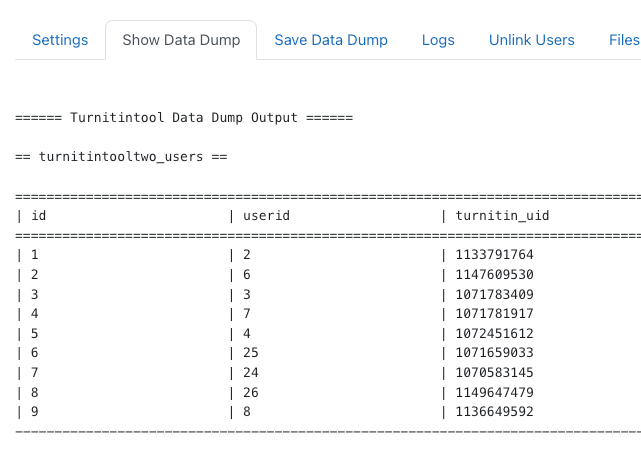
Task: Select turnitin_uid value 1070583145
Action: click(x=495, y=372)
